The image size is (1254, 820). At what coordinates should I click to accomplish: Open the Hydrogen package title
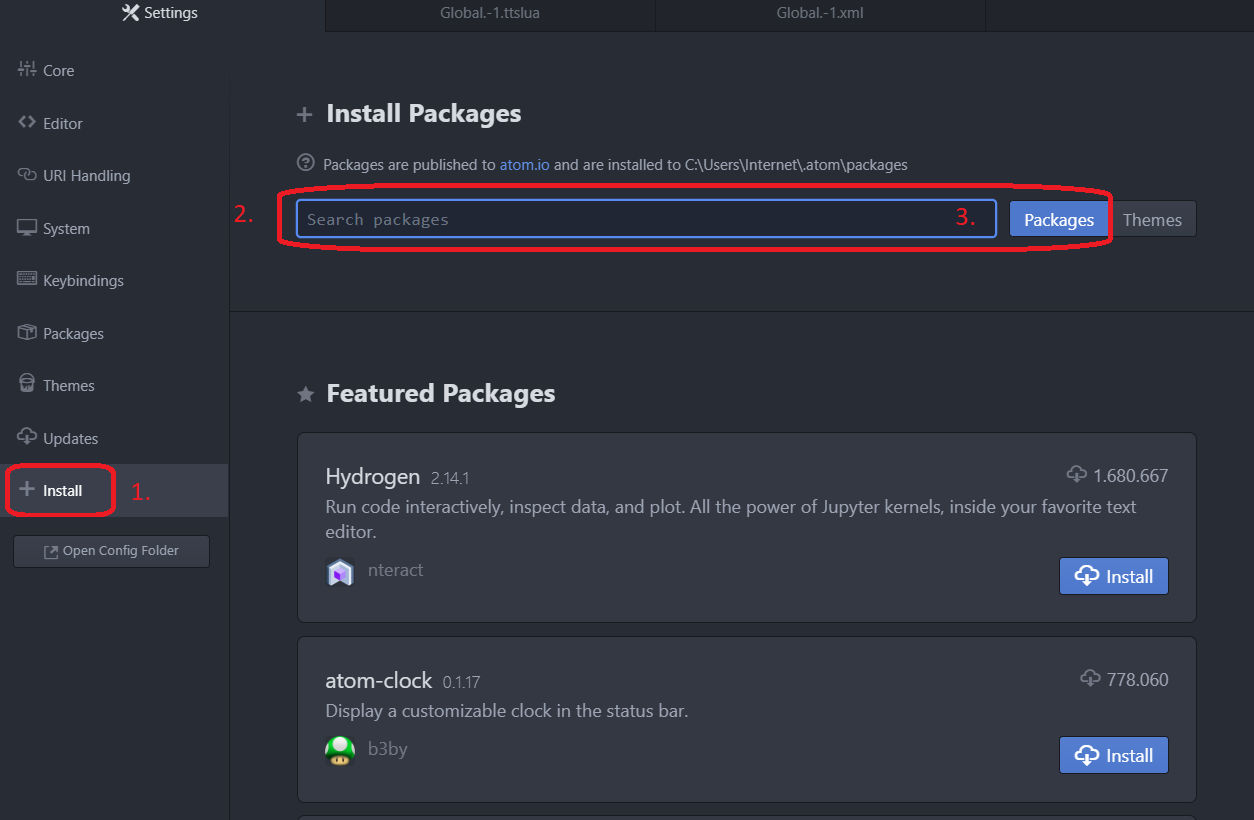coord(372,476)
